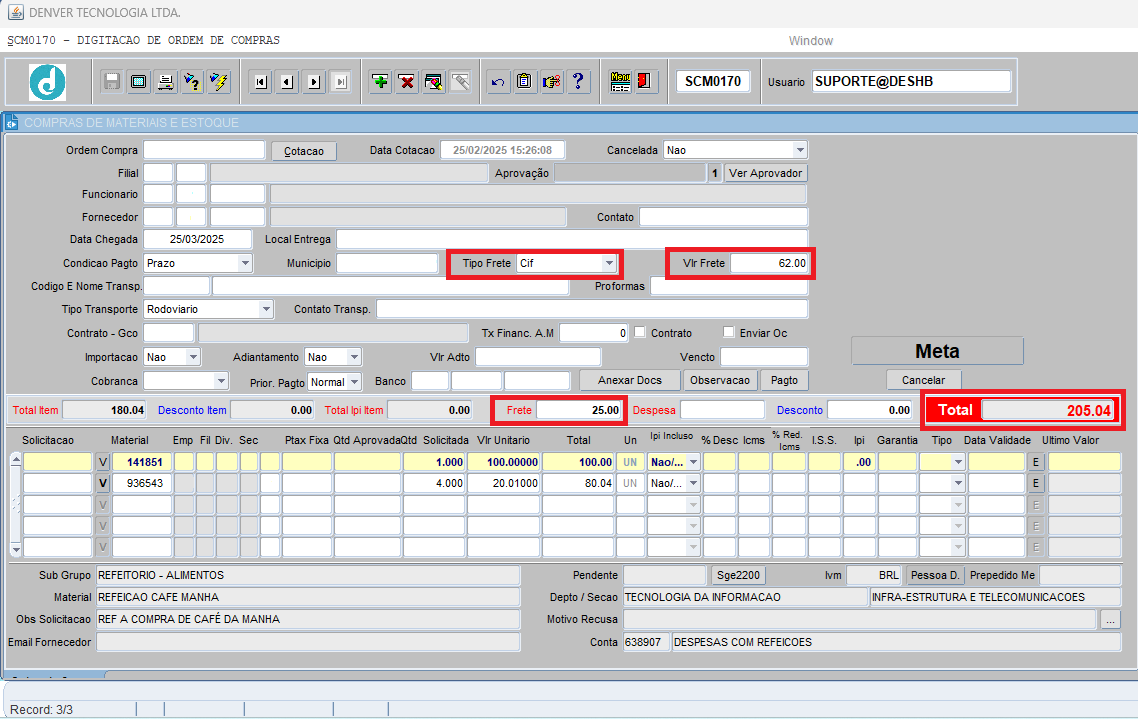Click the Cancelar button
The height and width of the screenshot is (719, 1138).
point(924,380)
